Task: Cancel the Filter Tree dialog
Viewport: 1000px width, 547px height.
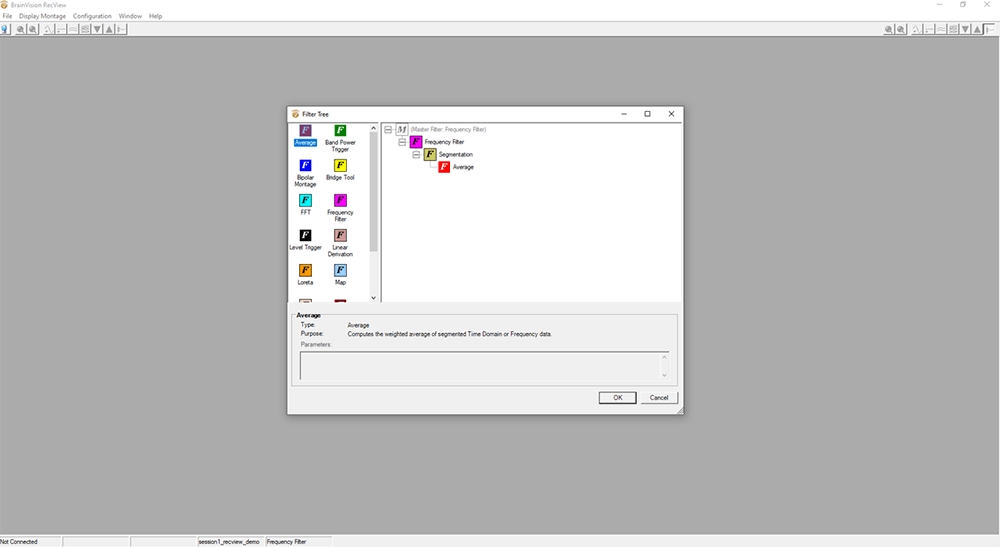Action: point(659,398)
